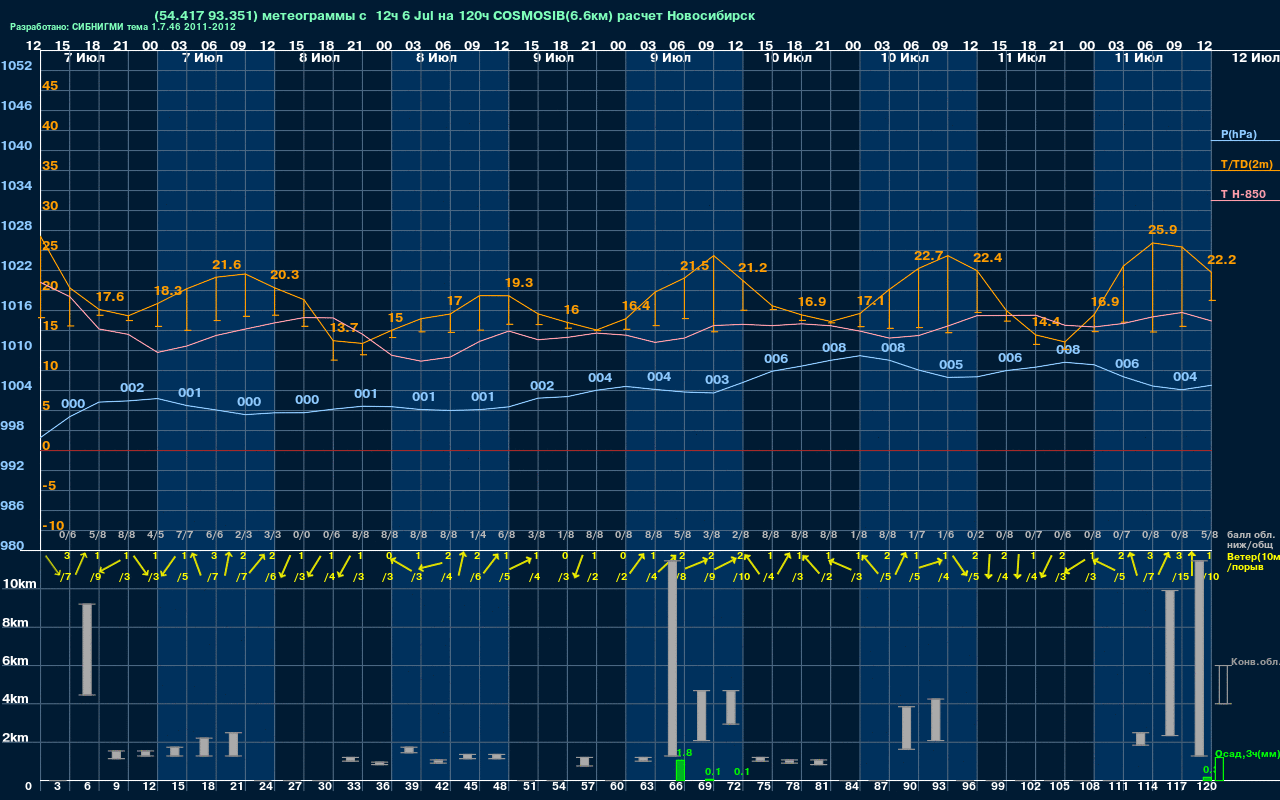The height and width of the screenshot is (800, 1280).
Task: Click the 19.3 temperature label
Action: click(519, 283)
